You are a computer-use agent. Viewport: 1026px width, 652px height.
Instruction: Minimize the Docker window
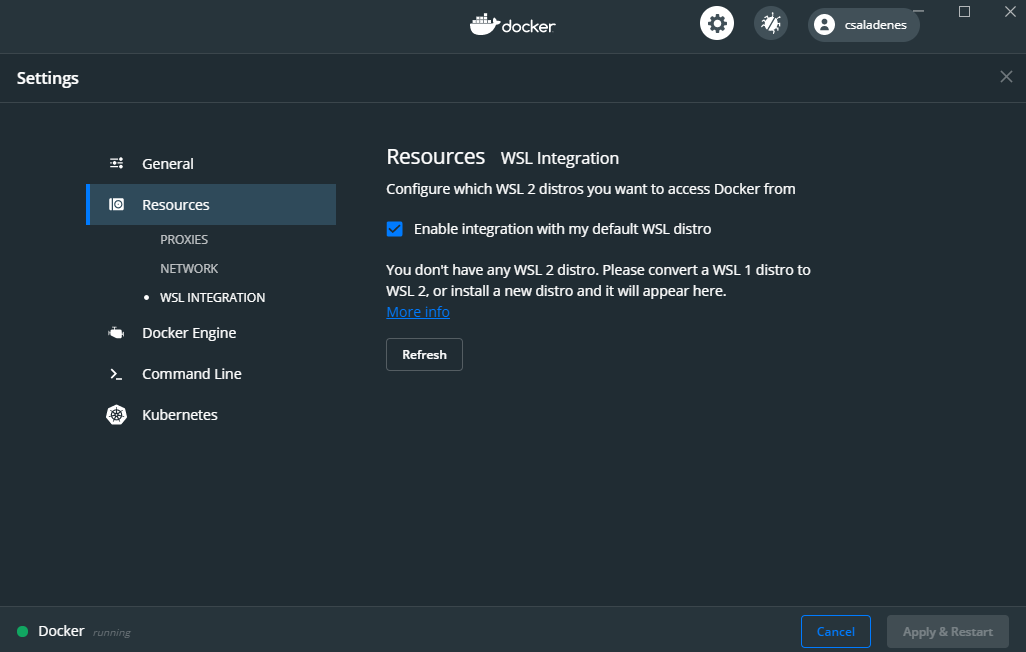click(x=919, y=11)
